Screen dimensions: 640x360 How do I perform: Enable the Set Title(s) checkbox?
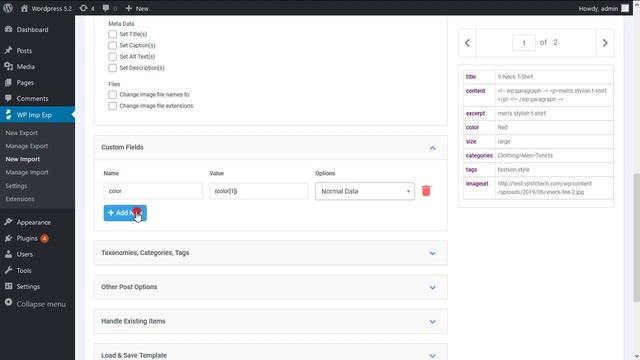(x=113, y=34)
